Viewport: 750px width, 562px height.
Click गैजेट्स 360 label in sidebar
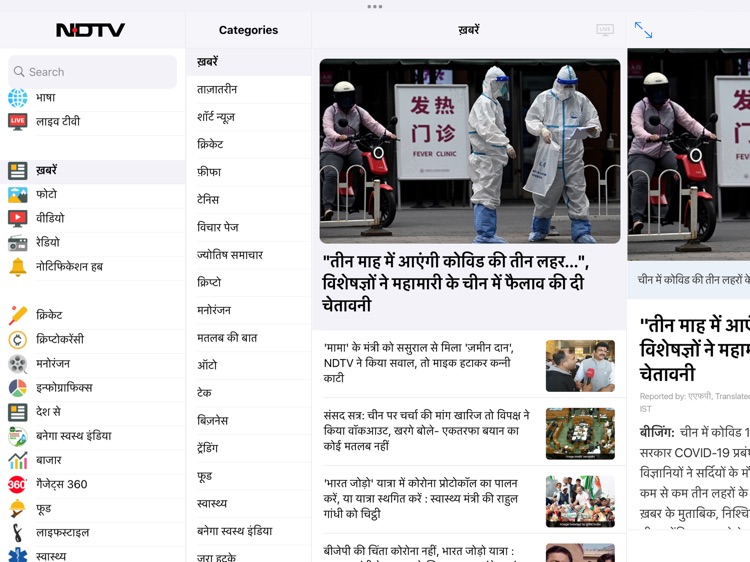(62, 485)
